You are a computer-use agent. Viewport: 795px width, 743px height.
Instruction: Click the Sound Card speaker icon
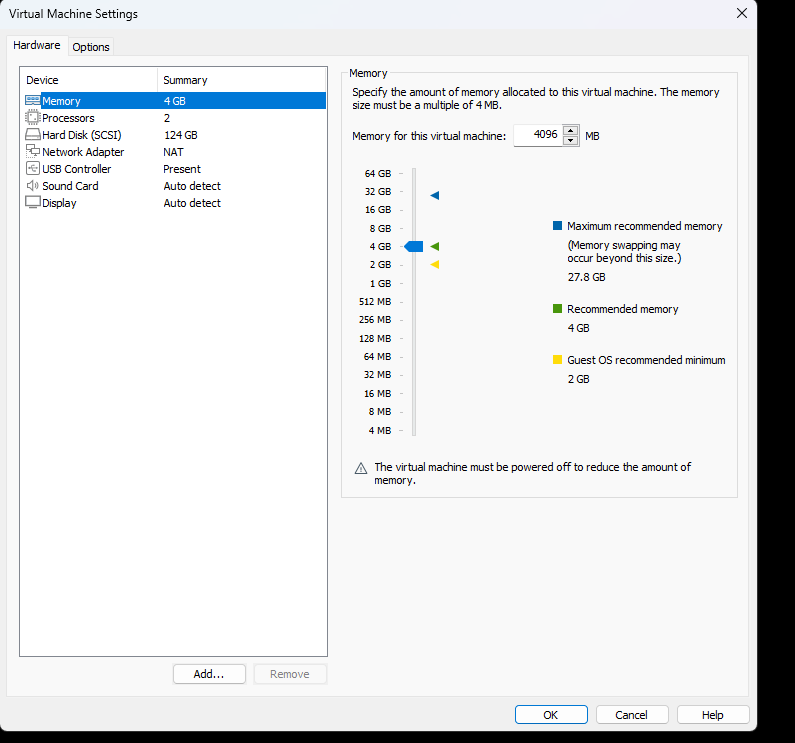tap(33, 186)
